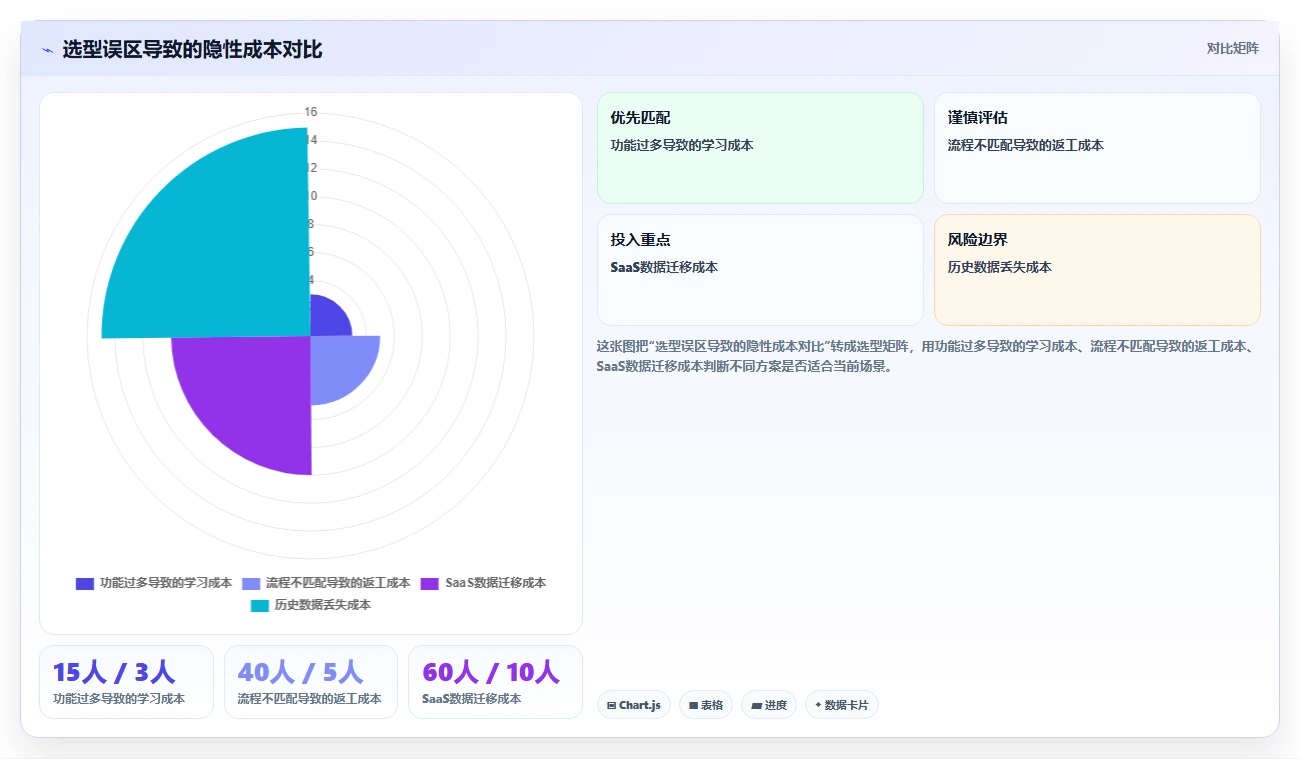The height and width of the screenshot is (759, 1300).
Task: Open the 谨慎评估 matrix card
Action: tap(1097, 148)
